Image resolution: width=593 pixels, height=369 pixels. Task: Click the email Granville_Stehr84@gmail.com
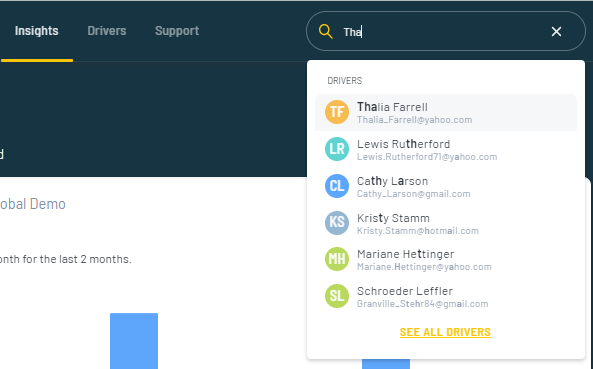pyautogui.click(x=422, y=304)
